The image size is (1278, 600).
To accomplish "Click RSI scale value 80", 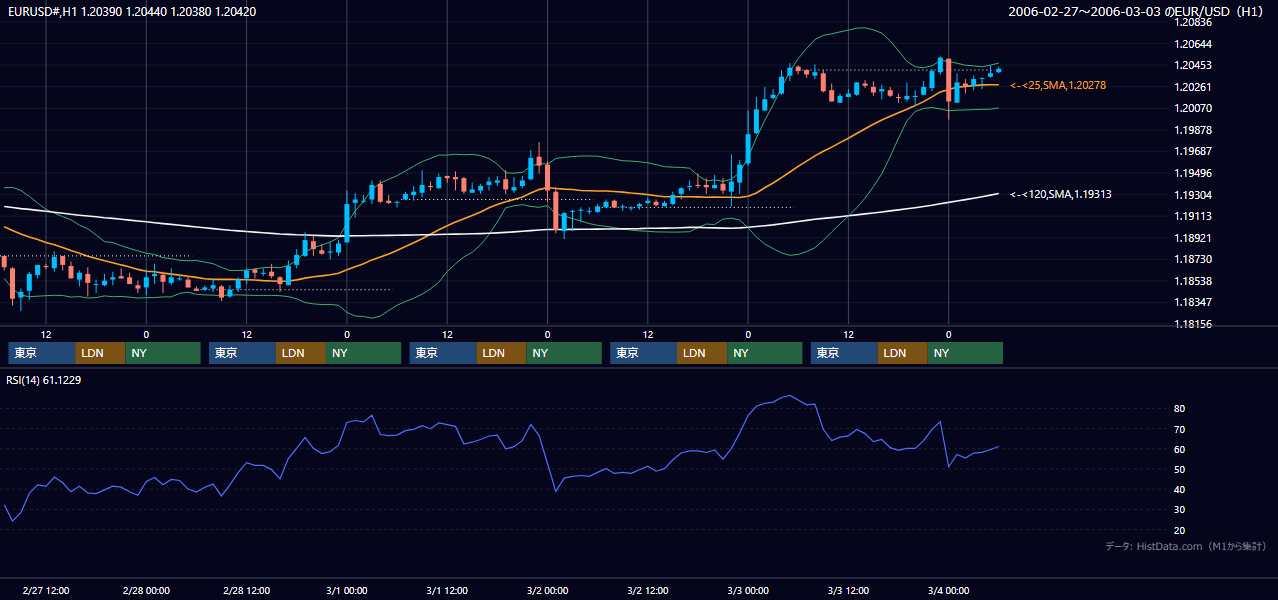I will [1179, 409].
